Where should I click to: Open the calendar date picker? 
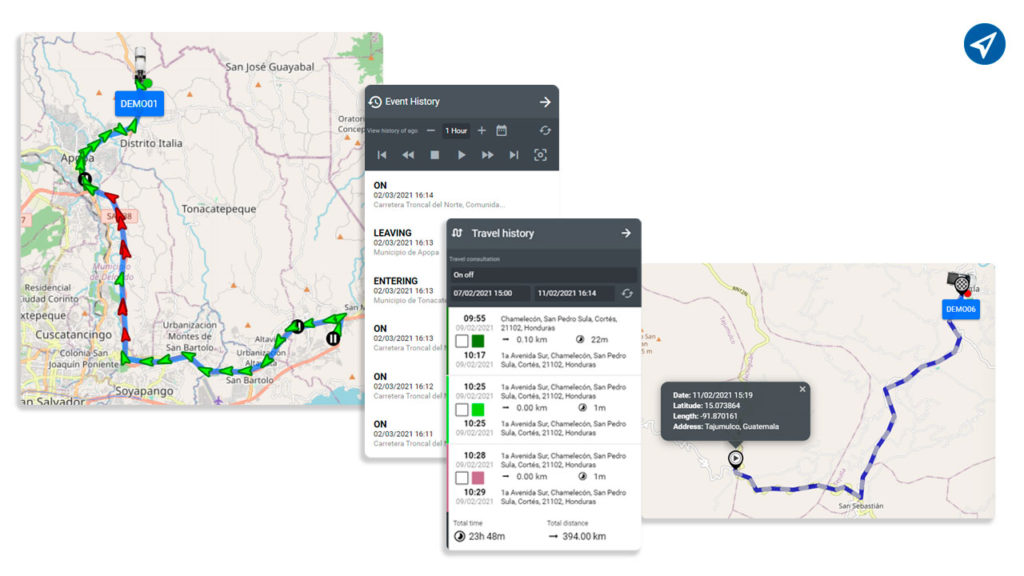pos(502,131)
